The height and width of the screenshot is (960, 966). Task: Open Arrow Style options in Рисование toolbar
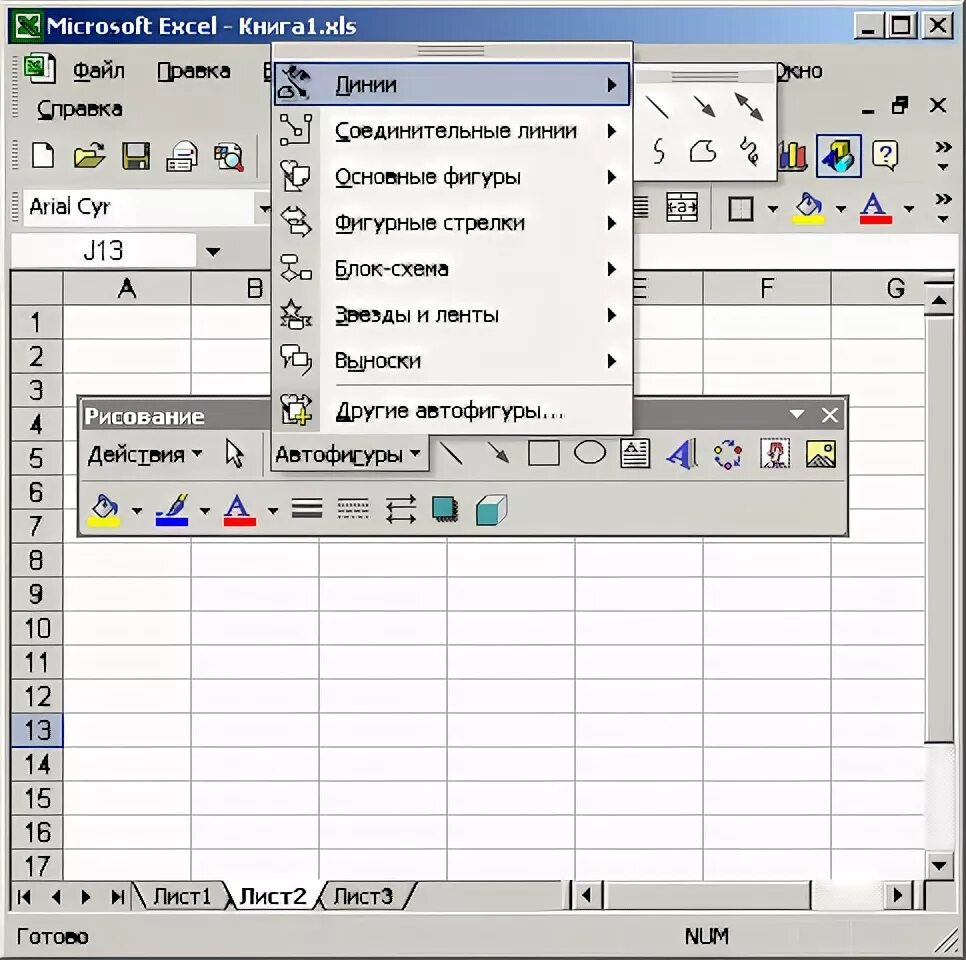400,510
